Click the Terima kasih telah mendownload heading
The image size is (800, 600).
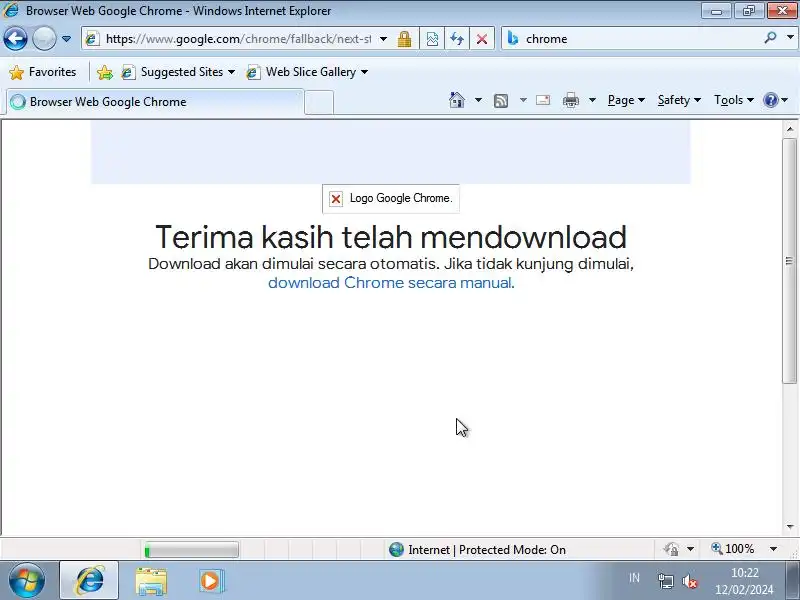coord(391,237)
